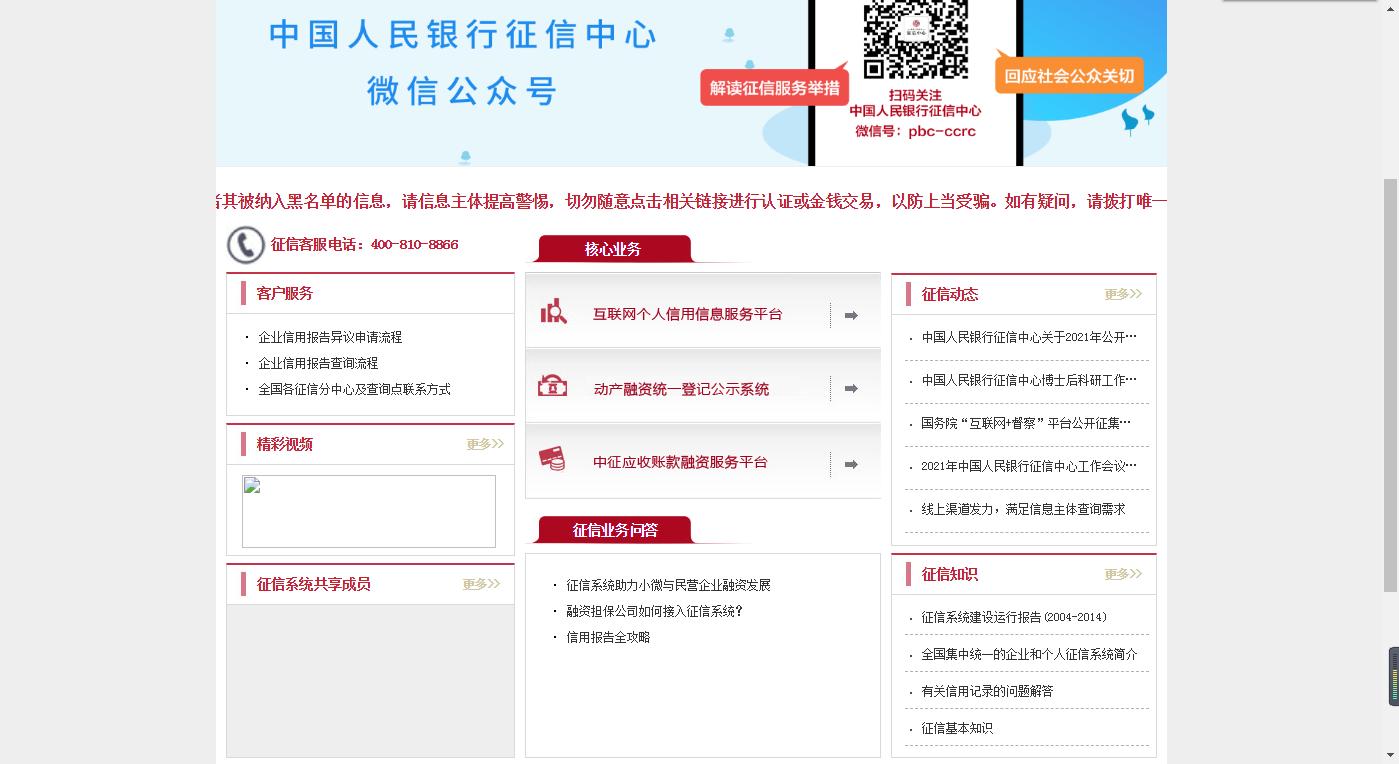Select the 核心业务 tab header
The image size is (1399, 764).
[613, 249]
